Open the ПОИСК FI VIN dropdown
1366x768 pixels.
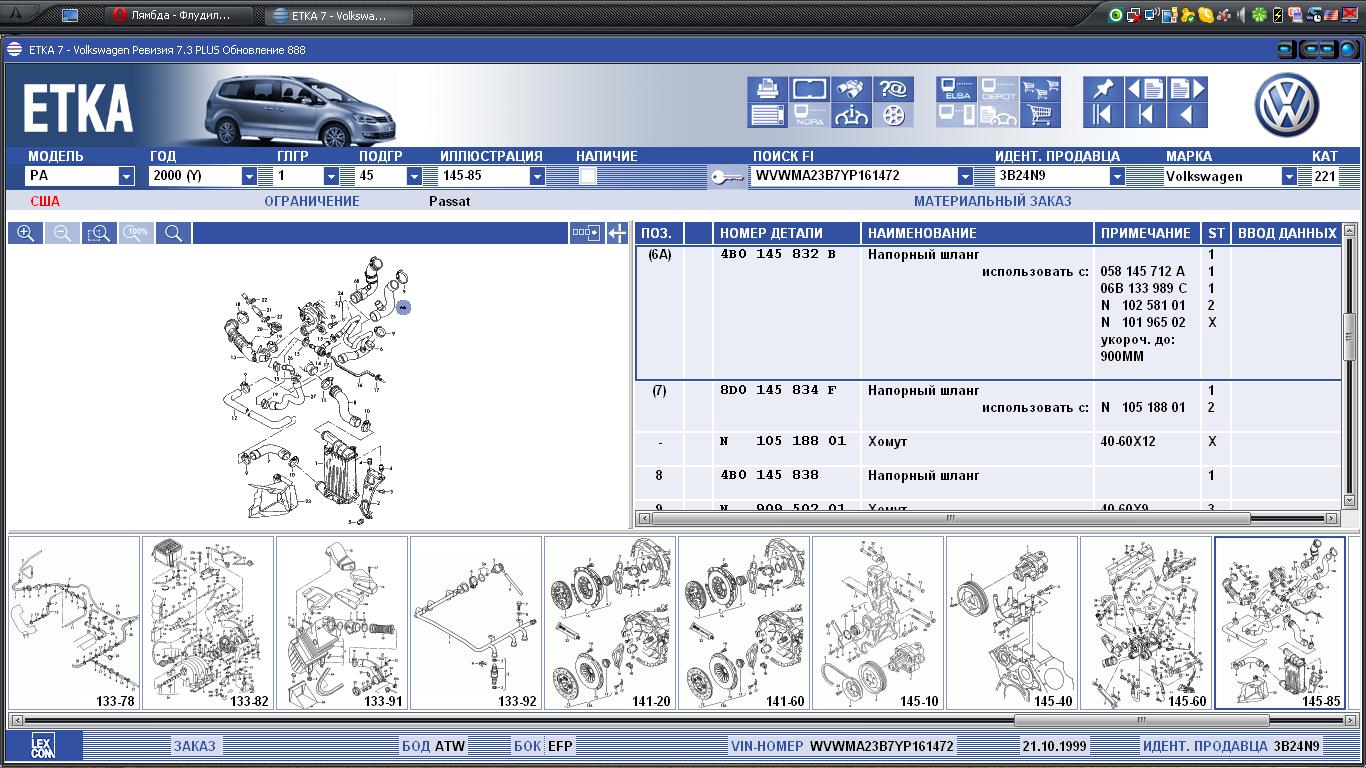click(965, 176)
